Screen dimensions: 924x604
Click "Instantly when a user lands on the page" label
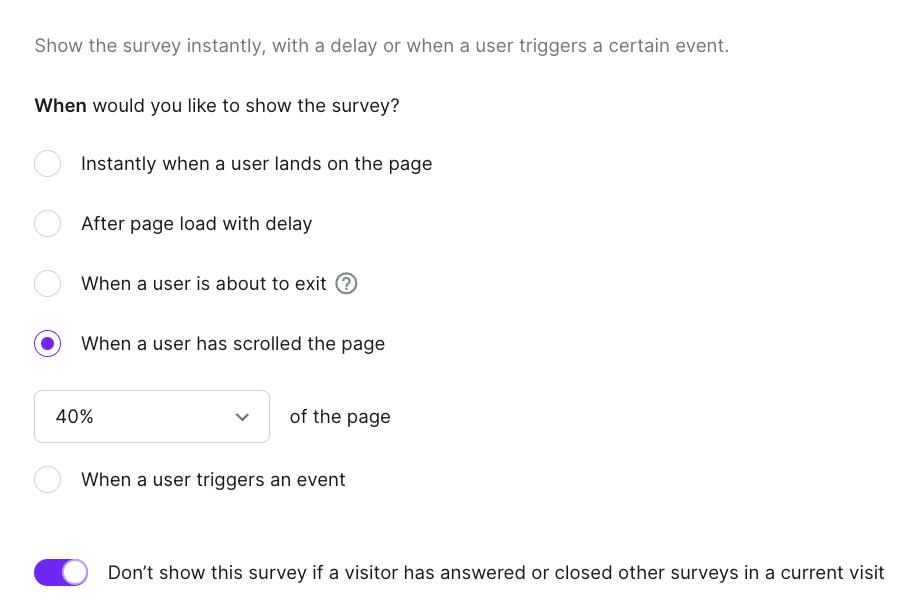(x=256, y=164)
